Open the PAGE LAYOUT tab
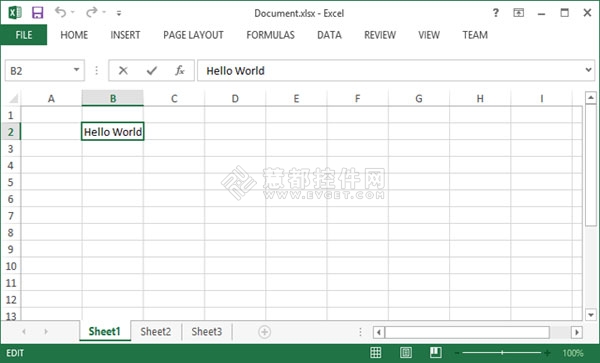Viewport: 600px width, 363px height. pyautogui.click(x=193, y=35)
